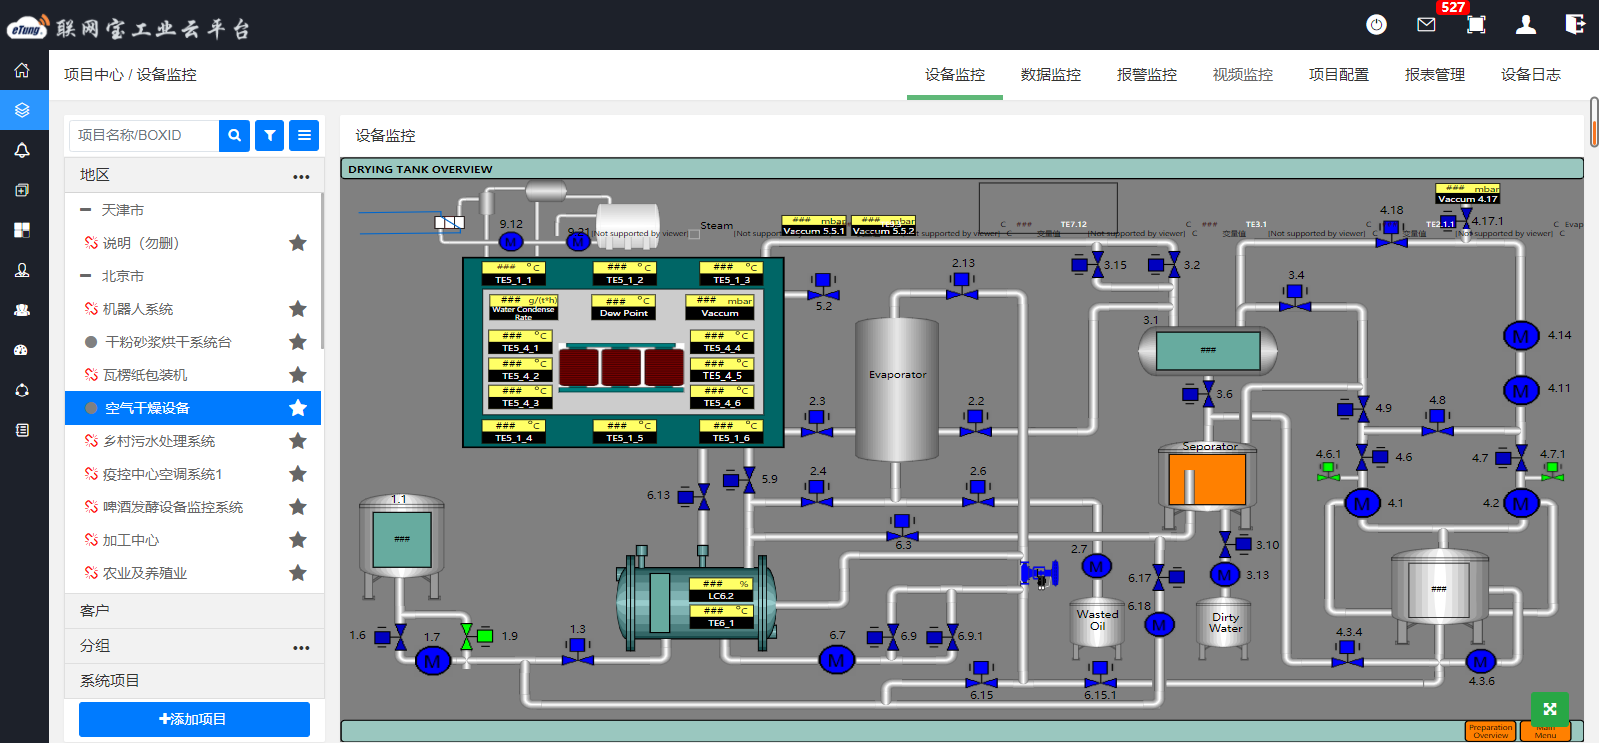
Task: Click Preparation Overview button in diagram
Action: (1491, 731)
